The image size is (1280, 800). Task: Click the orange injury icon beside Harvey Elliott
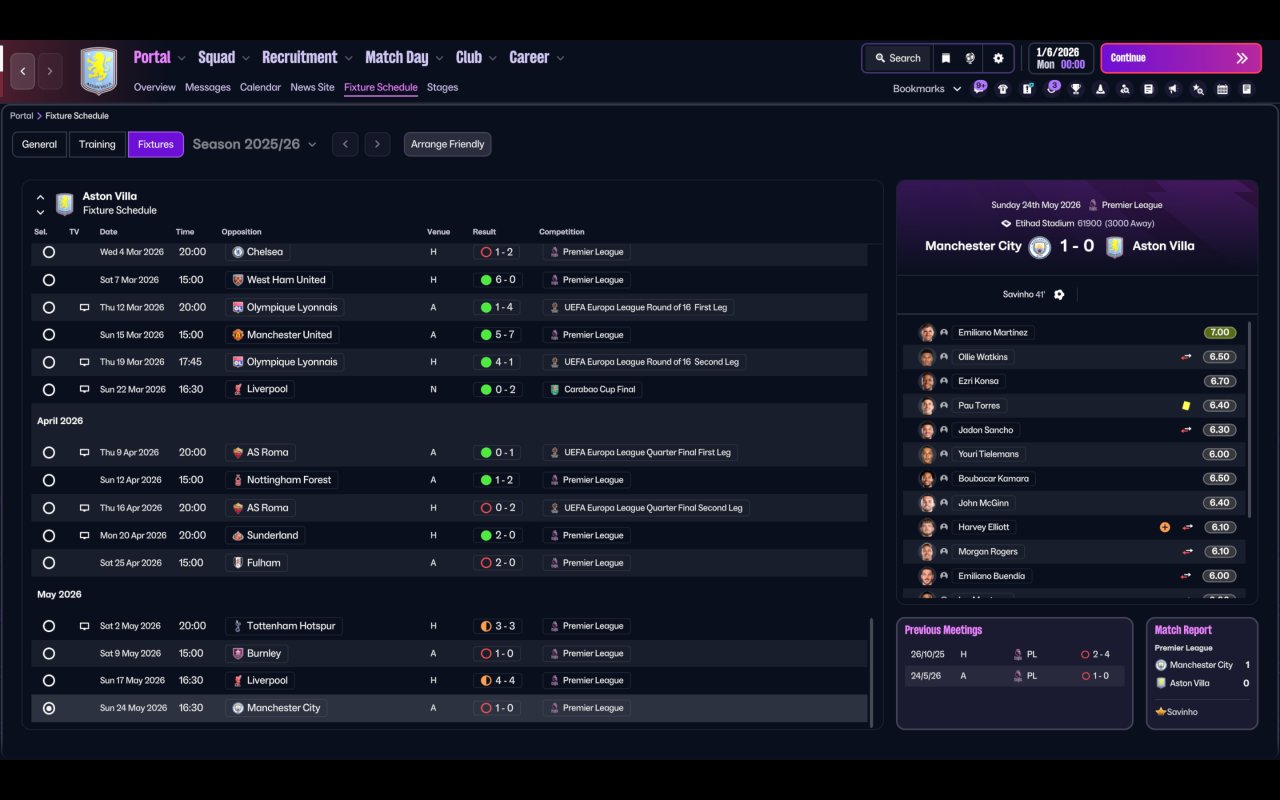coord(1165,527)
